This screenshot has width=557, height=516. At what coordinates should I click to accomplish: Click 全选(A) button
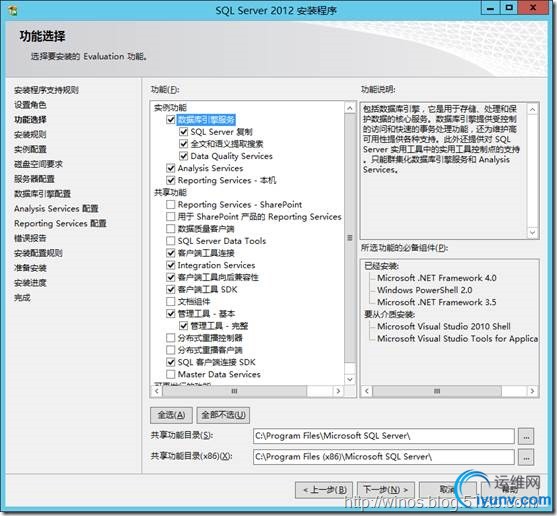pos(171,415)
